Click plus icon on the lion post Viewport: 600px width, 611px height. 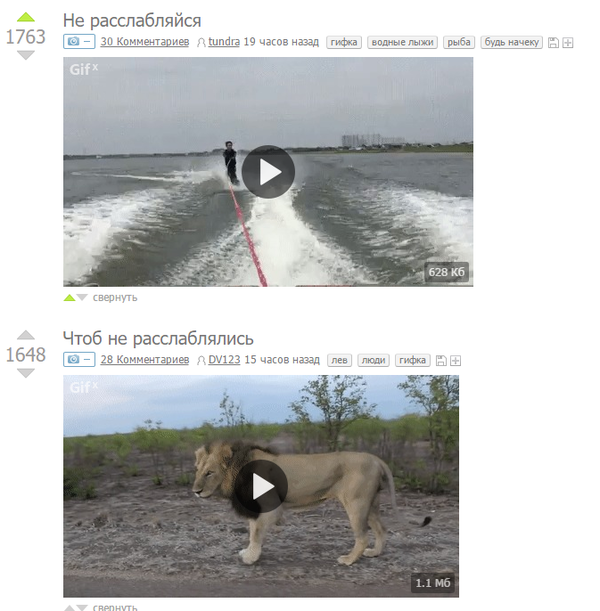coord(455,360)
